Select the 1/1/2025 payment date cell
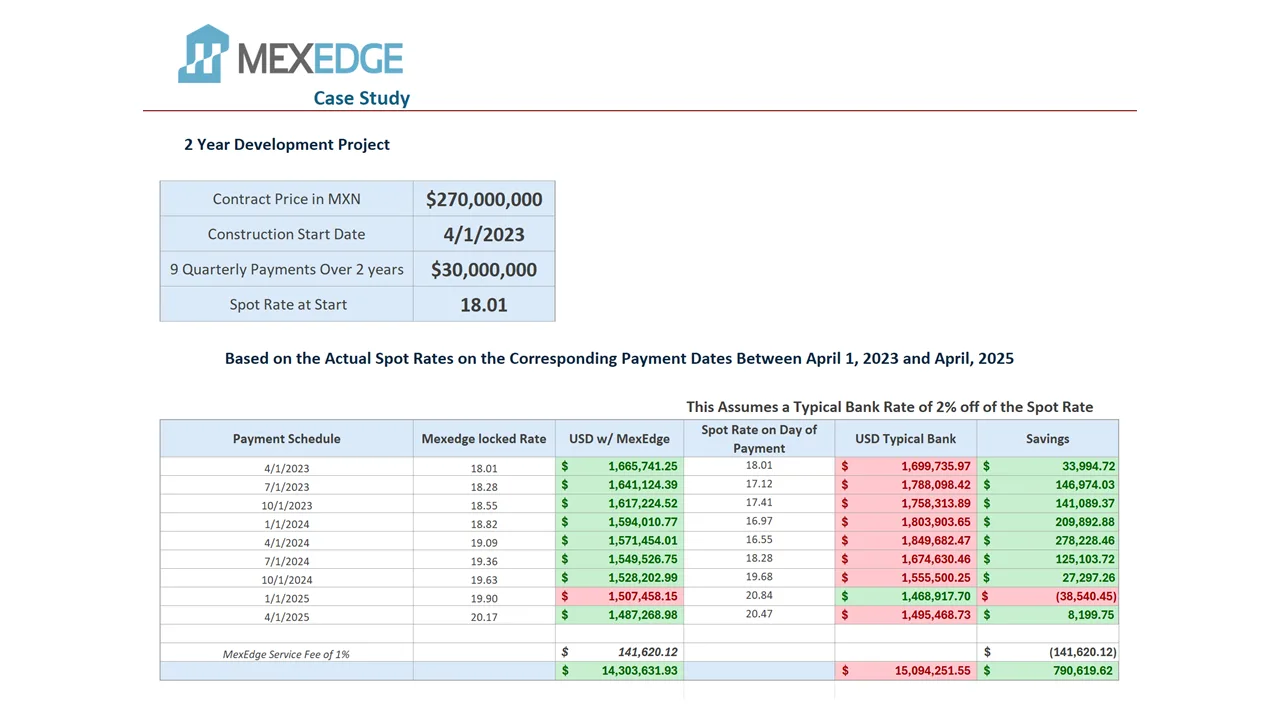The width and height of the screenshot is (1280, 720). 286,598
